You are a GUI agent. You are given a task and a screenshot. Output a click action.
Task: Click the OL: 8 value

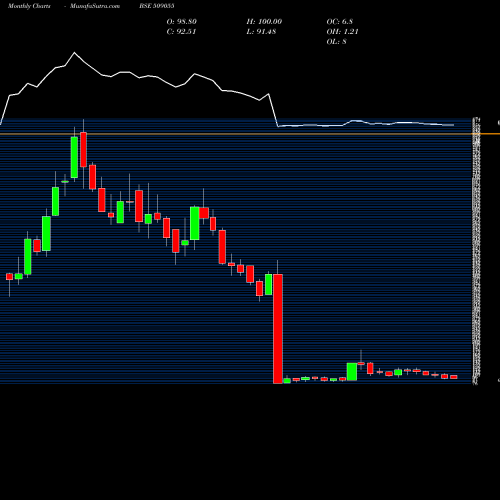pyautogui.click(x=337, y=42)
